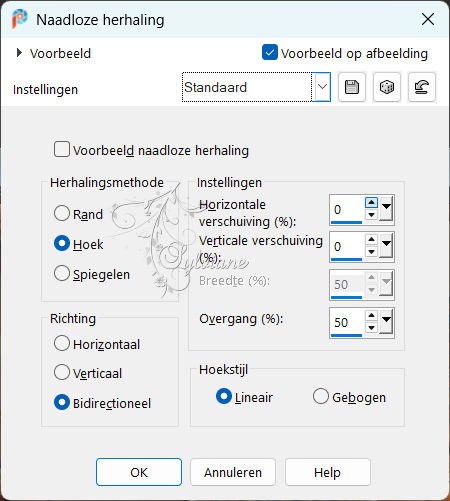Click the reset to default arrow icon
Screen dimensions: 450x501
(x=422, y=87)
